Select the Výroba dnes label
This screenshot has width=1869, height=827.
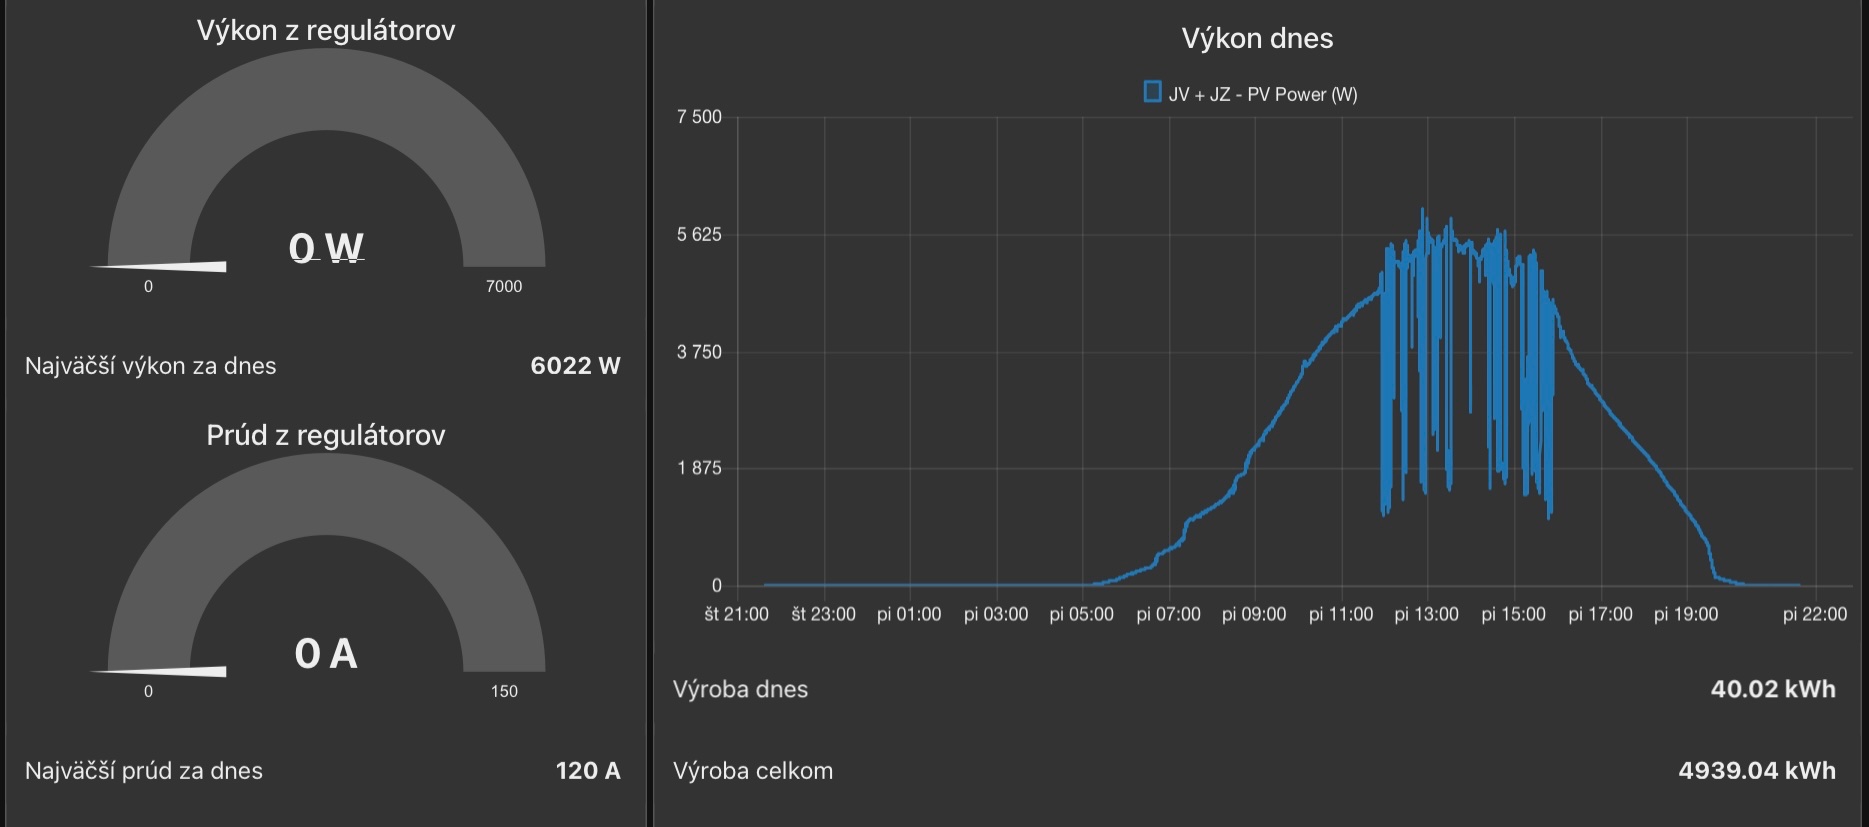point(740,690)
